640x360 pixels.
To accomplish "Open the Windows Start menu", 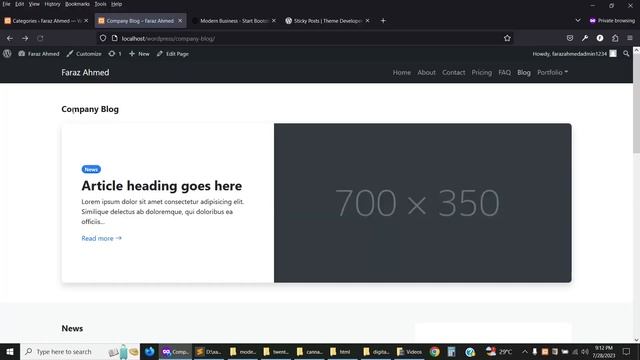I will (x=10, y=351).
